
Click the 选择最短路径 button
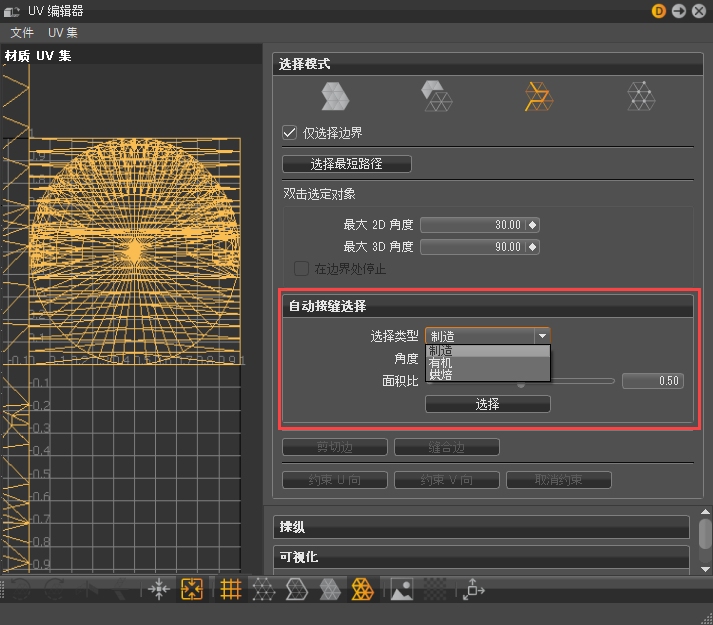pyautogui.click(x=346, y=164)
